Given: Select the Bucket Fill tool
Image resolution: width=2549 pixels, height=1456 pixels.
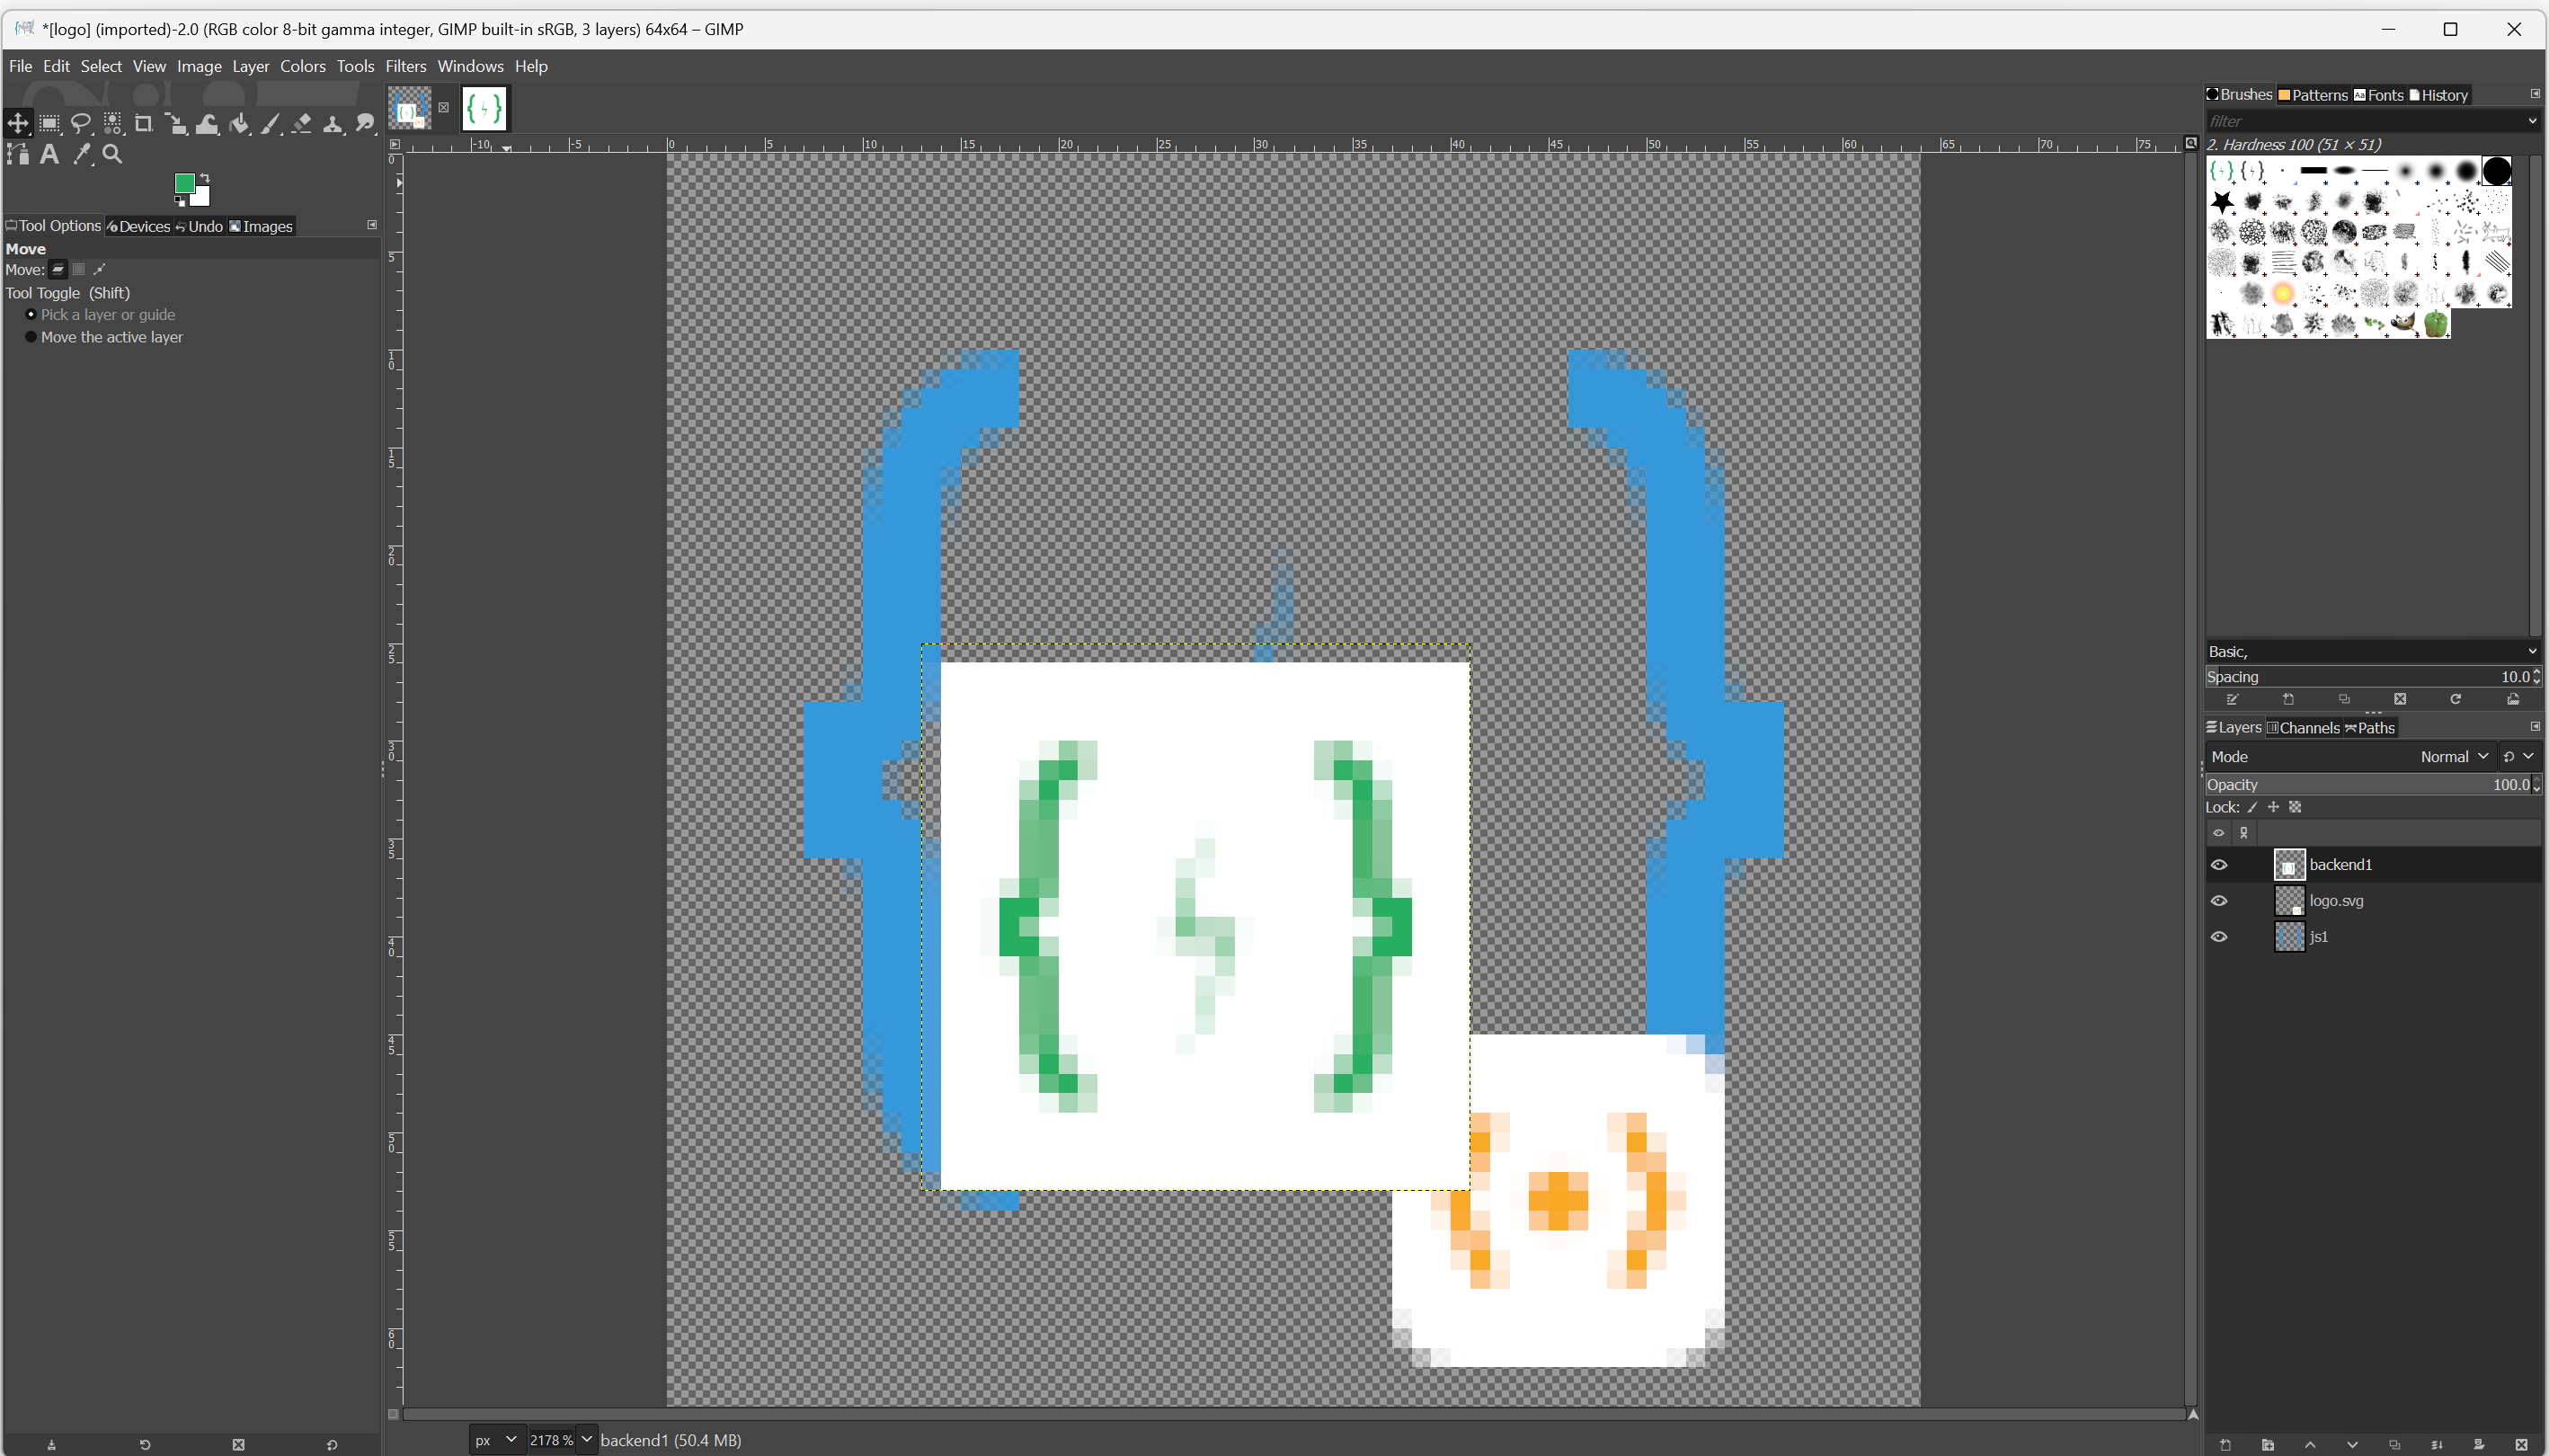Looking at the screenshot, I should (x=239, y=123).
